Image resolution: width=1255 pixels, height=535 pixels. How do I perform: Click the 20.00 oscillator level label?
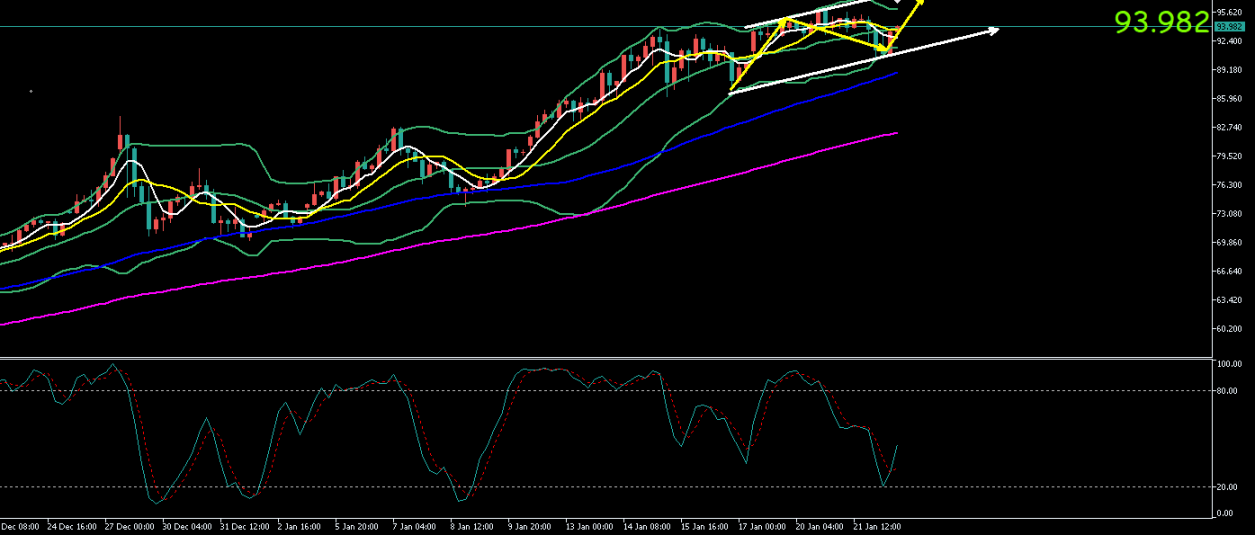tap(1229, 487)
